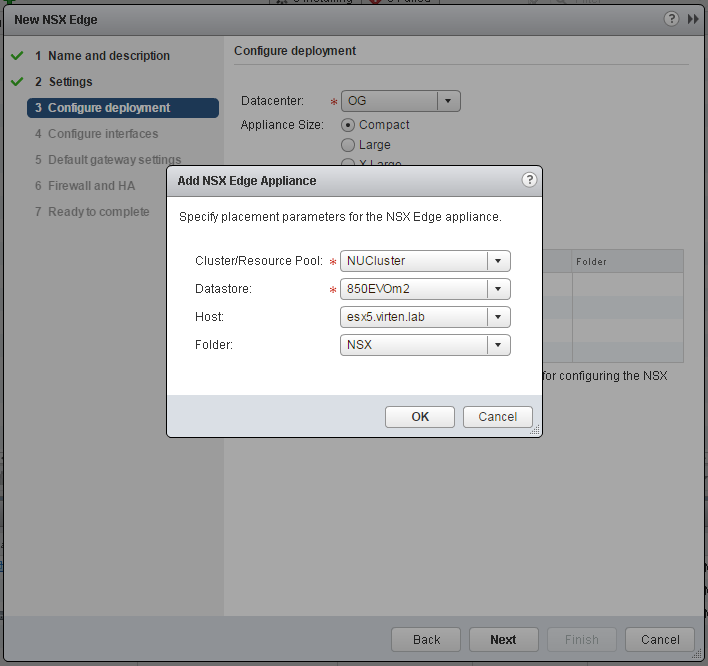The height and width of the screenshot is (666, 708).
Task: Click the 'New NSX Edge' window title
Action: [56, 20]
